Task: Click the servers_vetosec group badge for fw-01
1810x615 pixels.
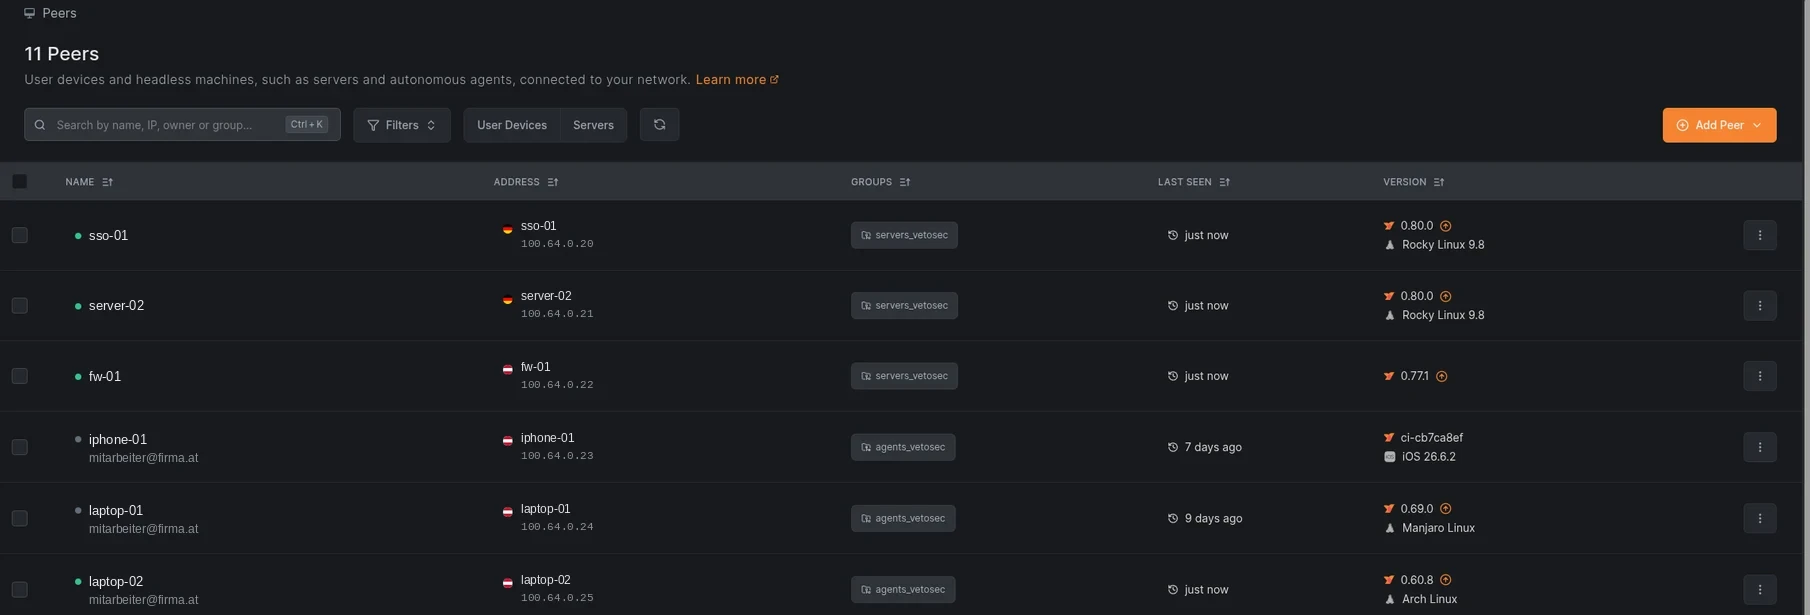Action: coord(904,376)
